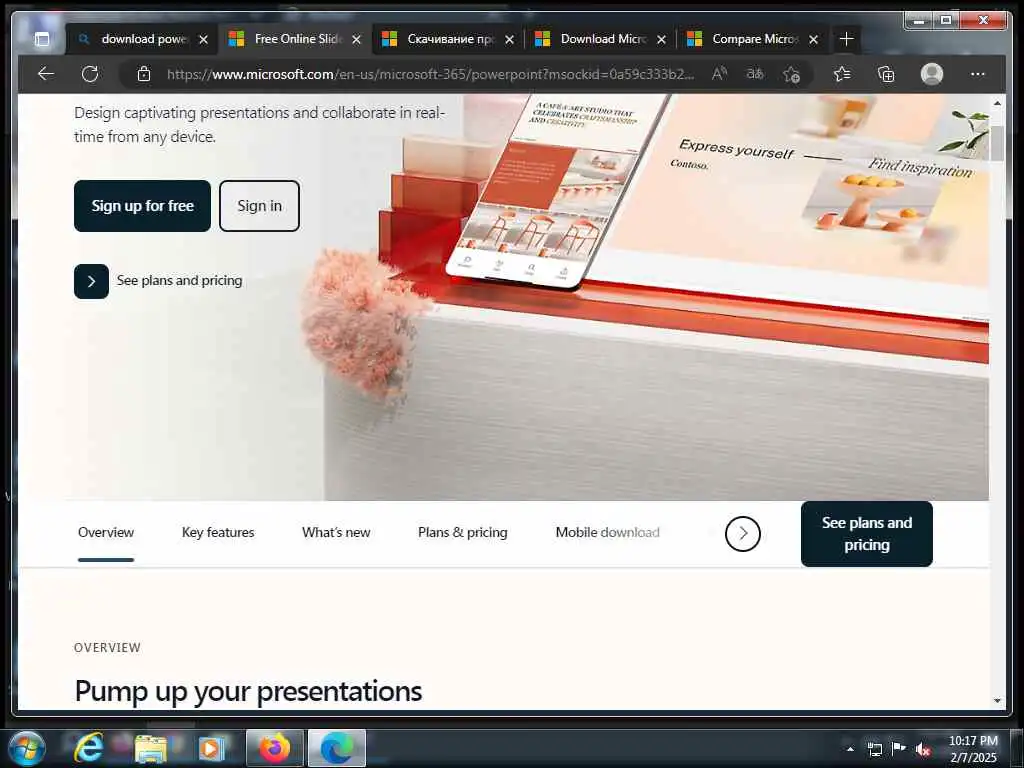Open the media player taskbar icon
1024x768 pixels.
[x=210, y=748]
